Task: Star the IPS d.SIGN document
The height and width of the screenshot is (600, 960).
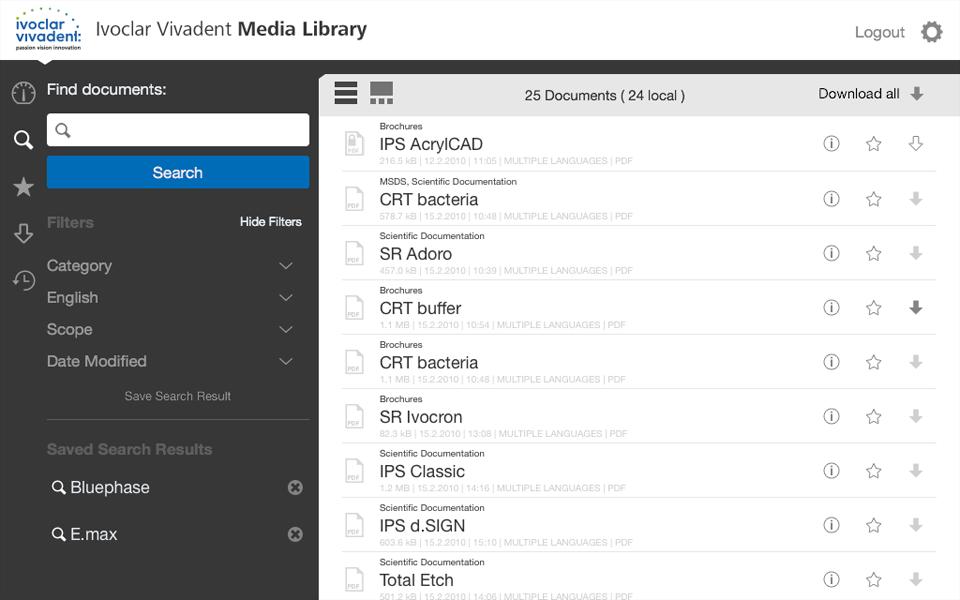Action: click(874, 525)
